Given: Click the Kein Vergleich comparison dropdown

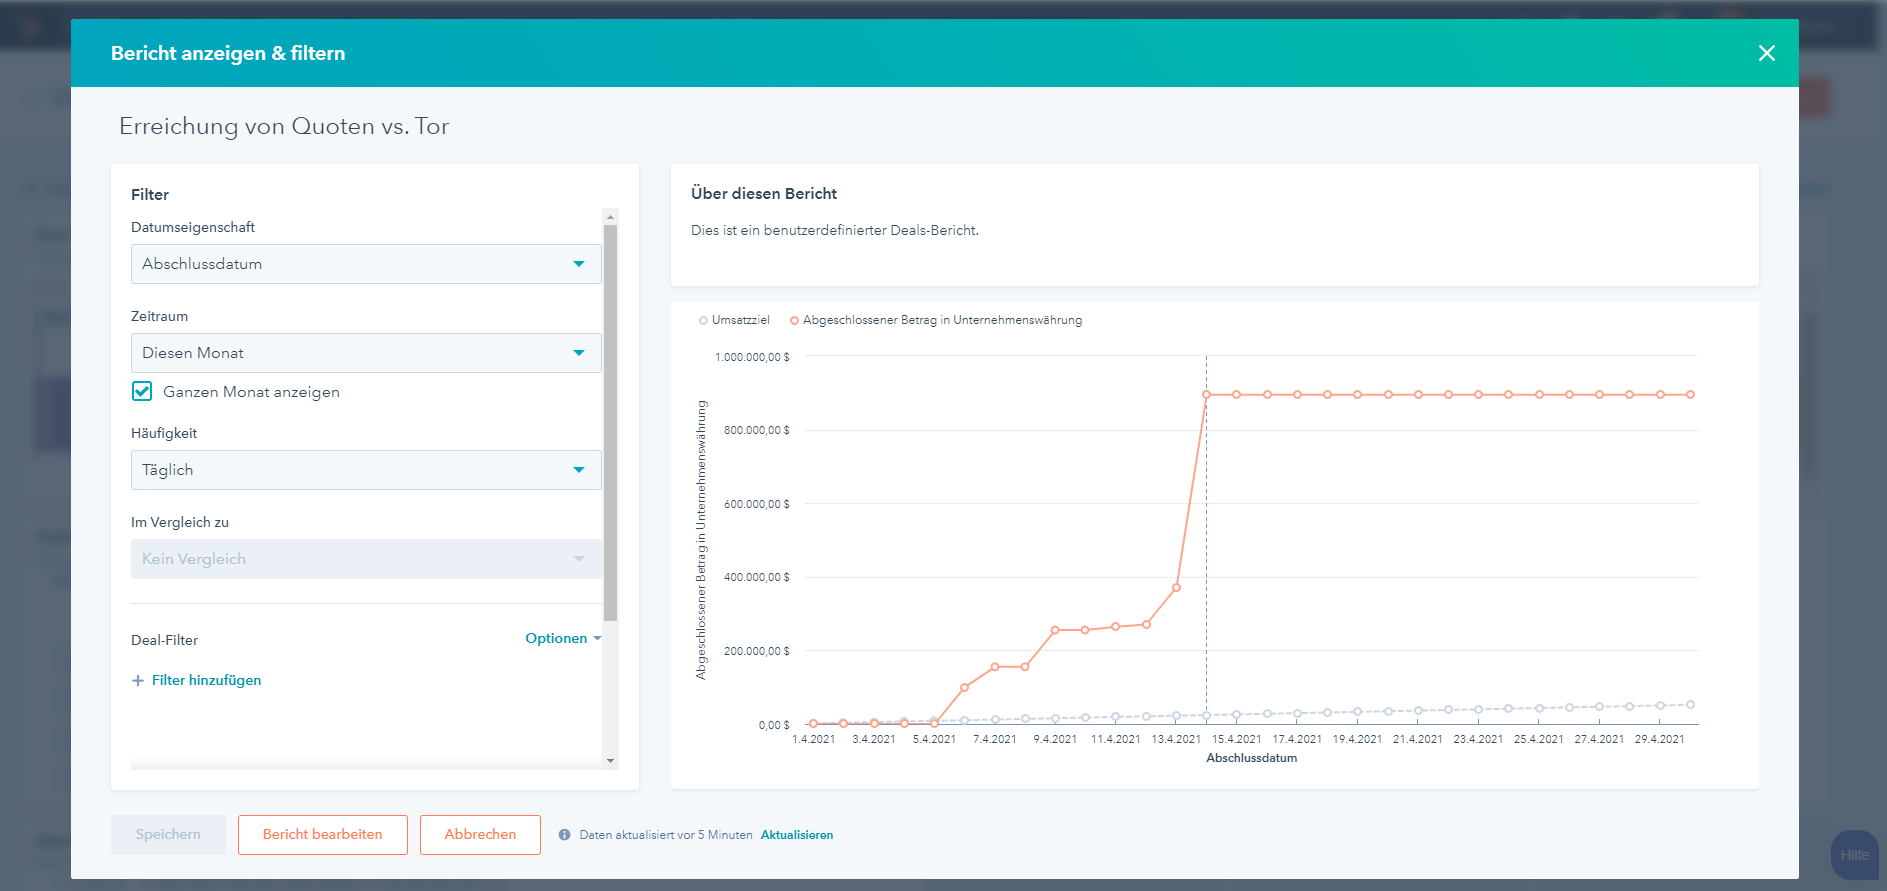Looking at the screenshot, I should pyautogui.click(x=366, y=559).
